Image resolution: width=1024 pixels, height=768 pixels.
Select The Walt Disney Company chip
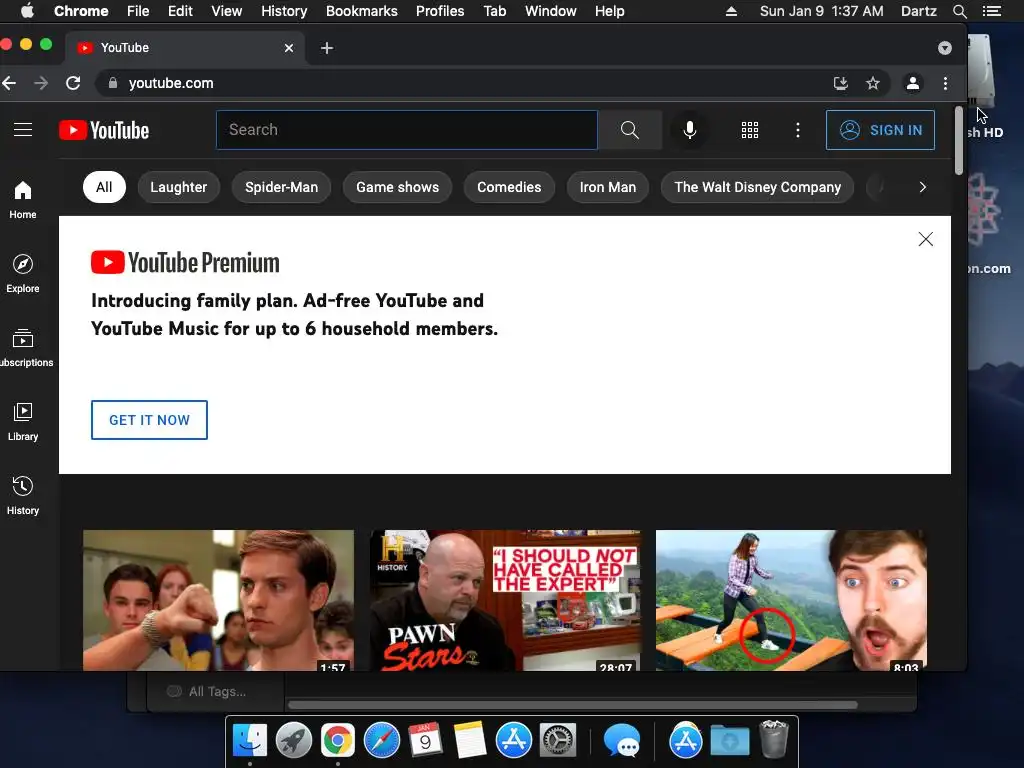pyautogui.click(x=758, y=187)
